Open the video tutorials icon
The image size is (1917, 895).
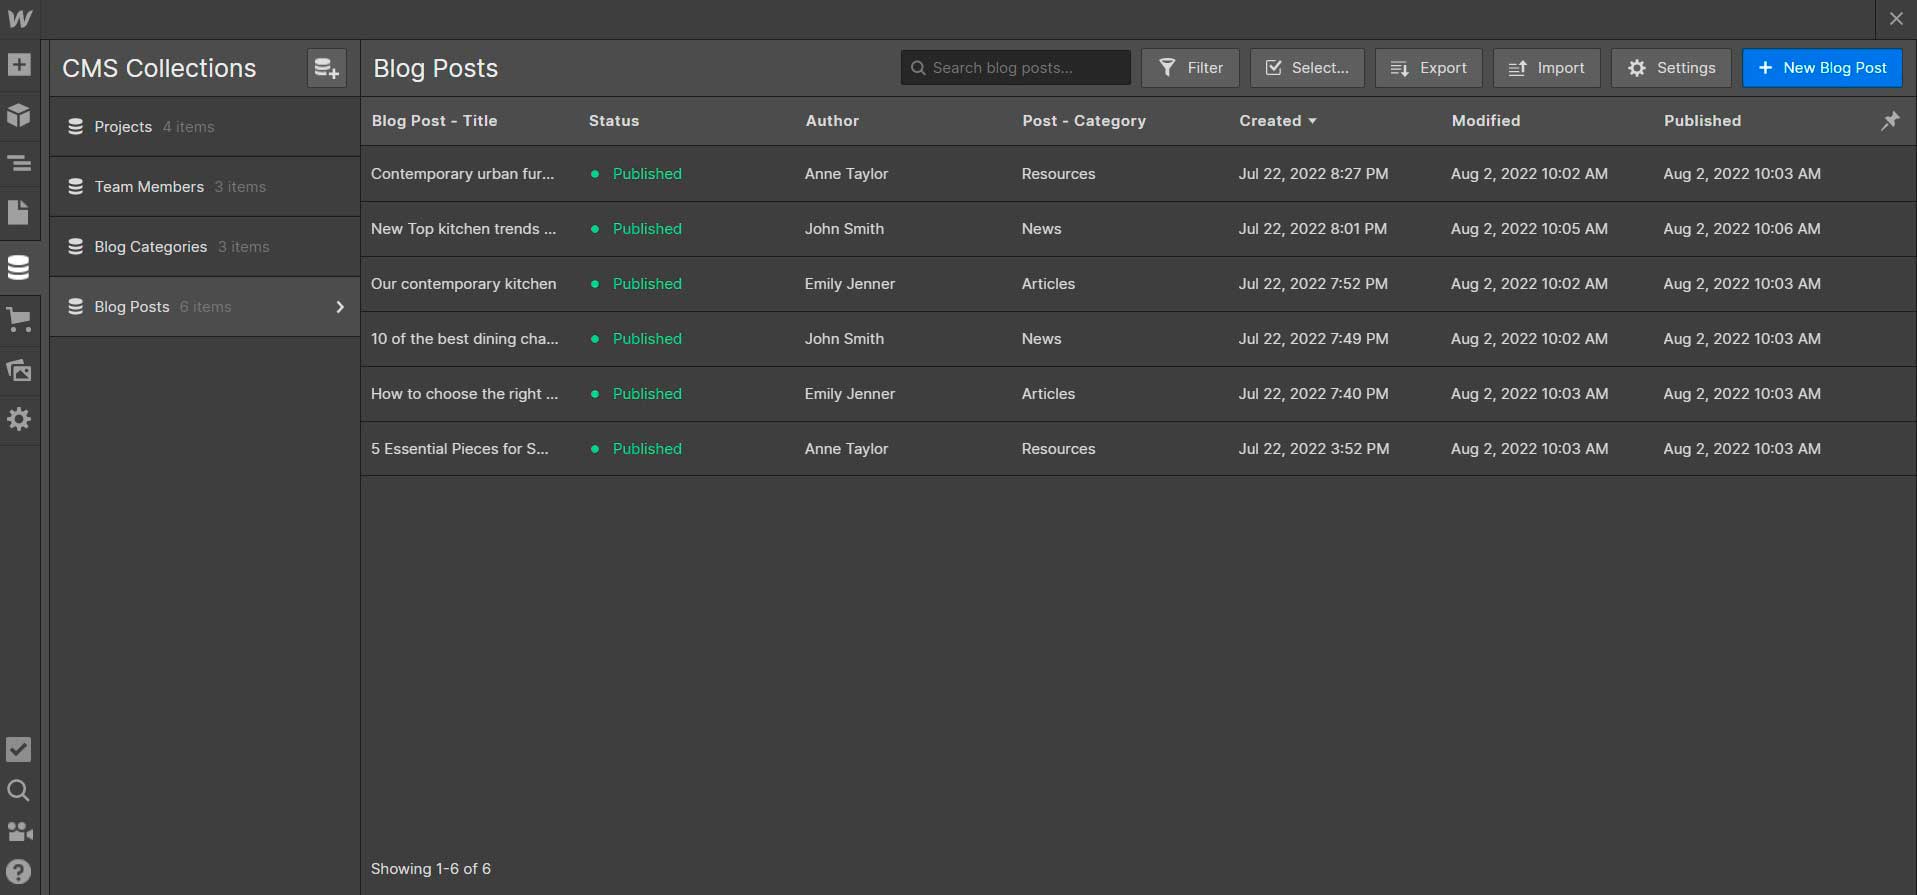pyautogui.click(x=19, y=832)
